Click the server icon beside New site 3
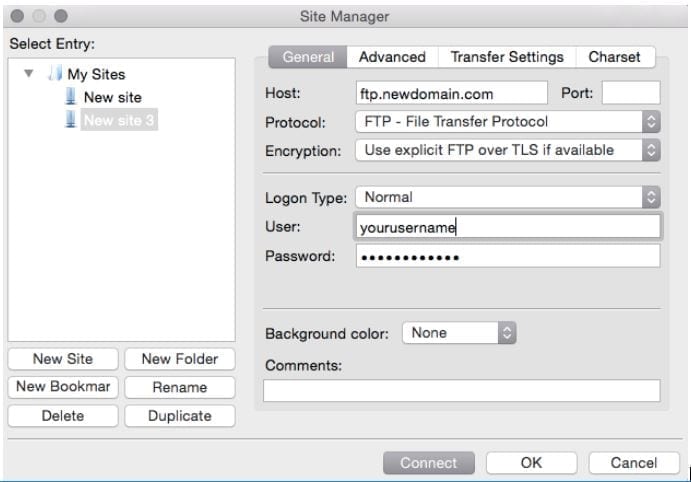Image resolution: width=691 pixels, height=482 pixels. point(70,121)
